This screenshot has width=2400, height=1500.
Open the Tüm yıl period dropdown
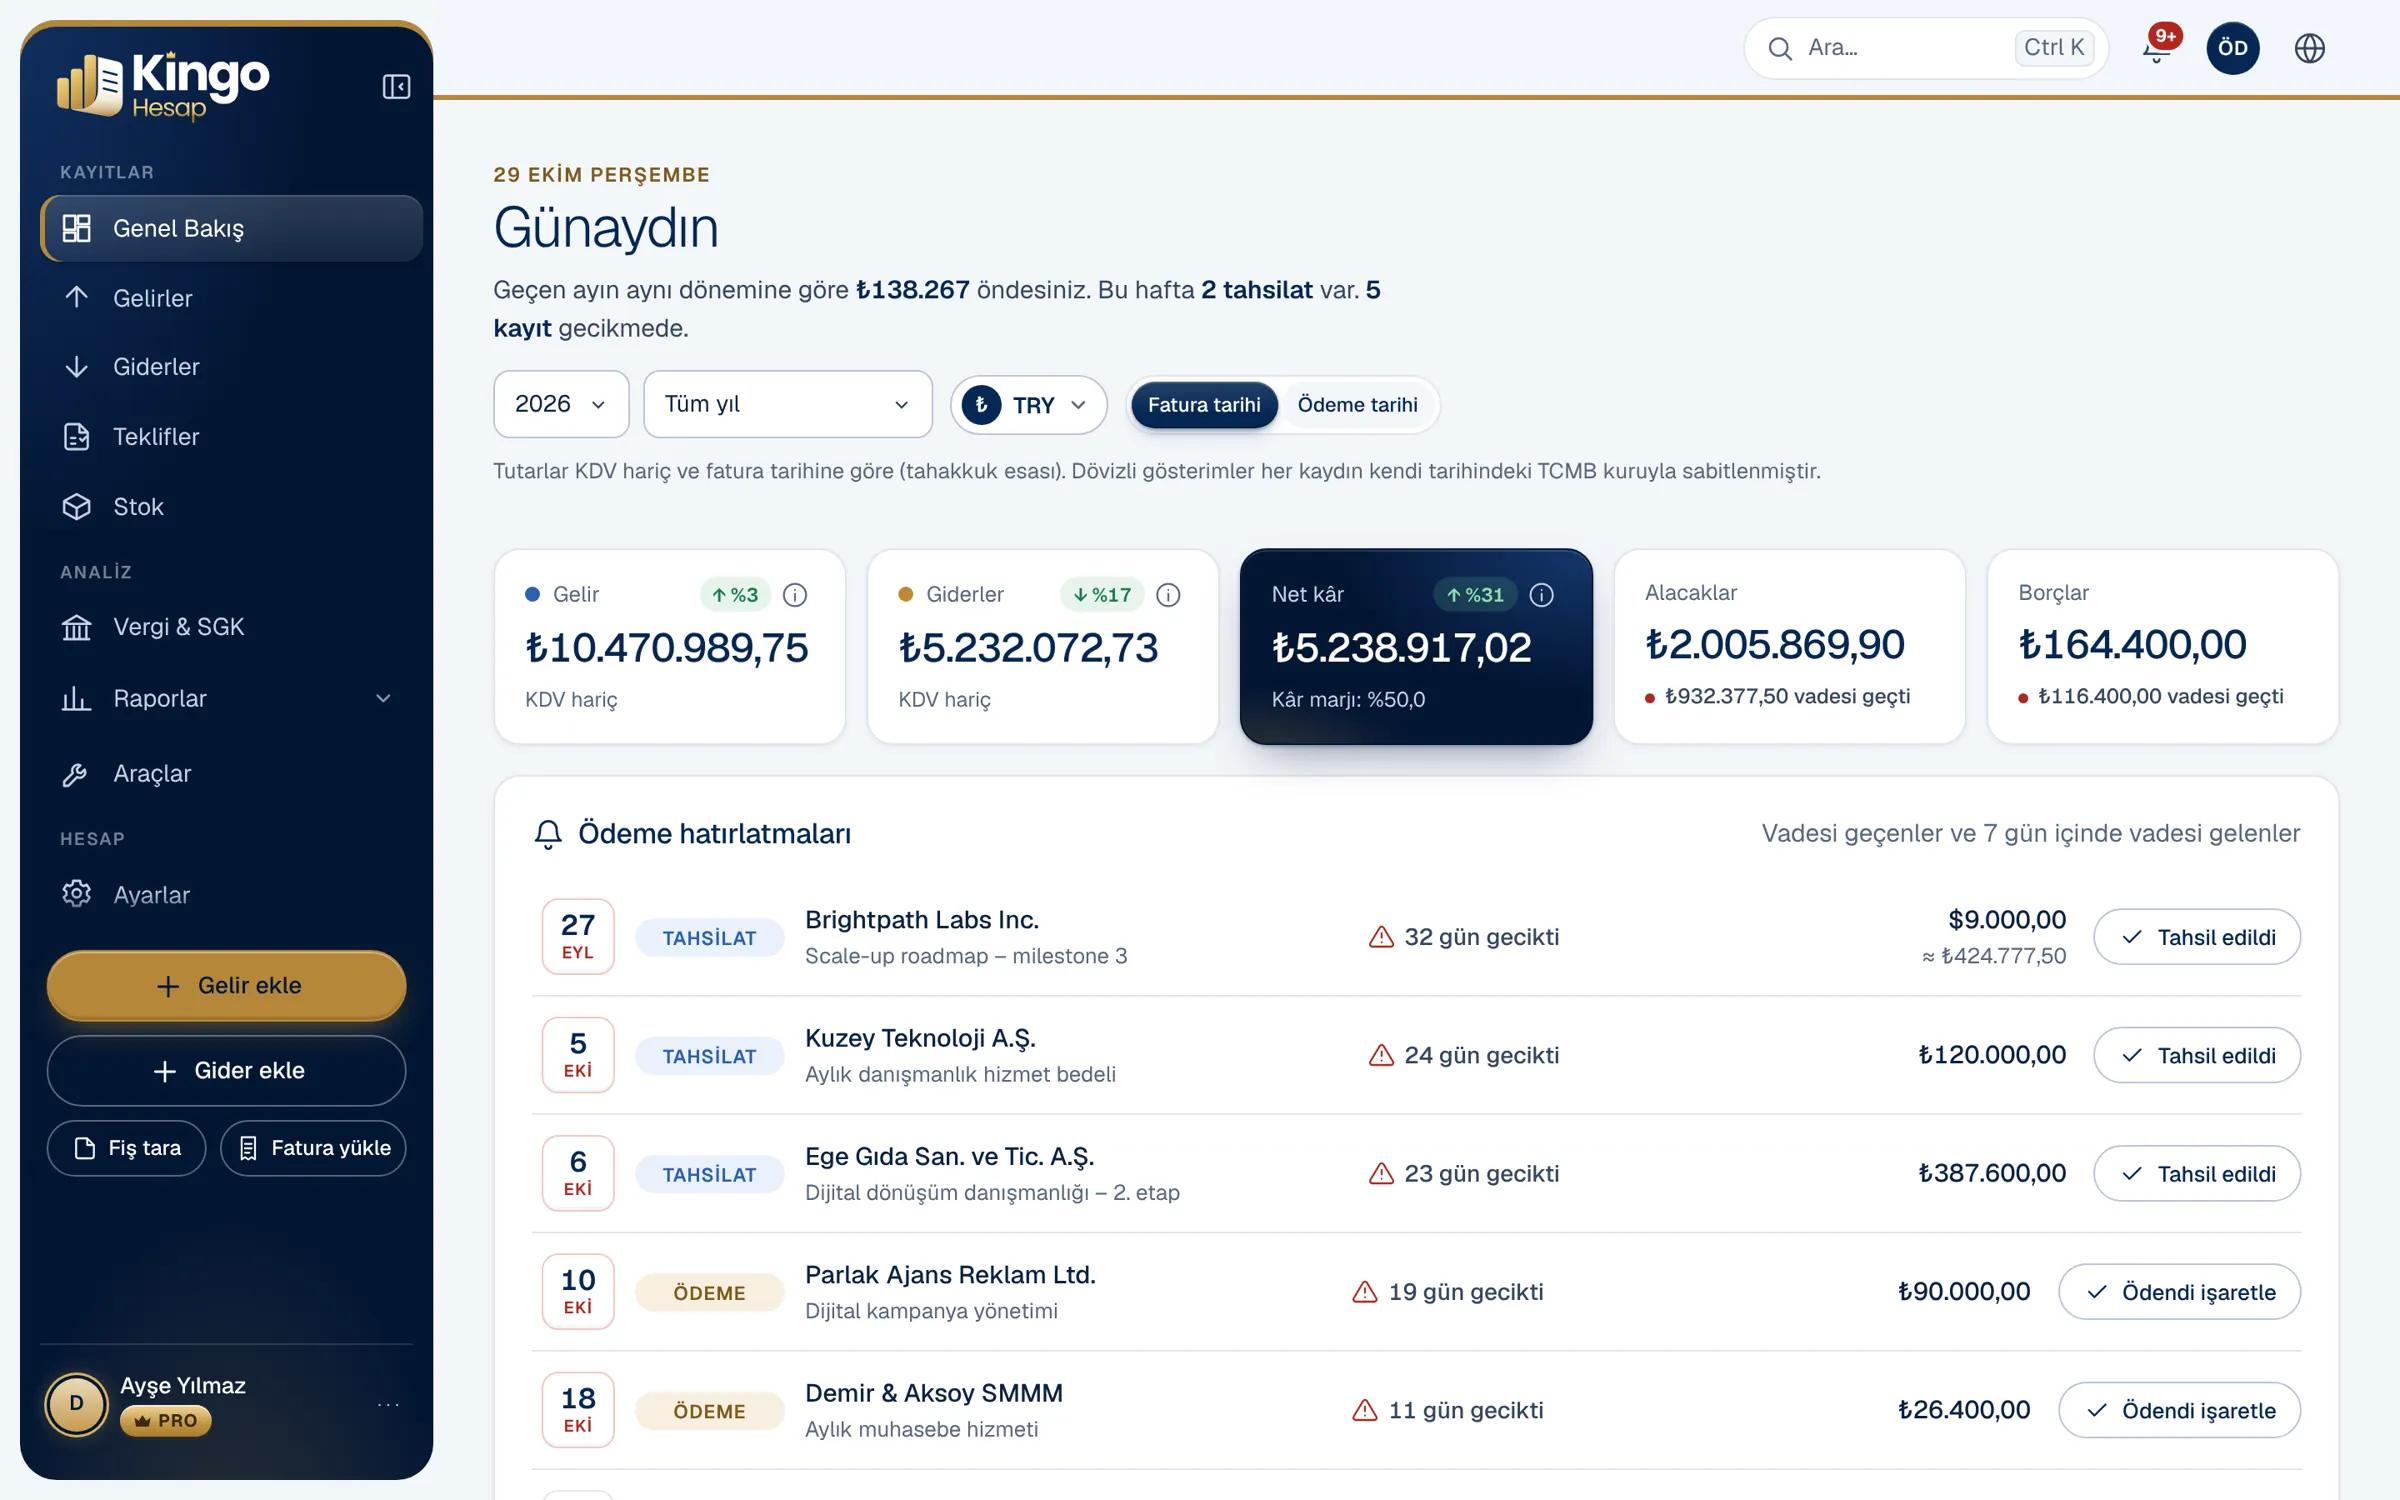787,404
